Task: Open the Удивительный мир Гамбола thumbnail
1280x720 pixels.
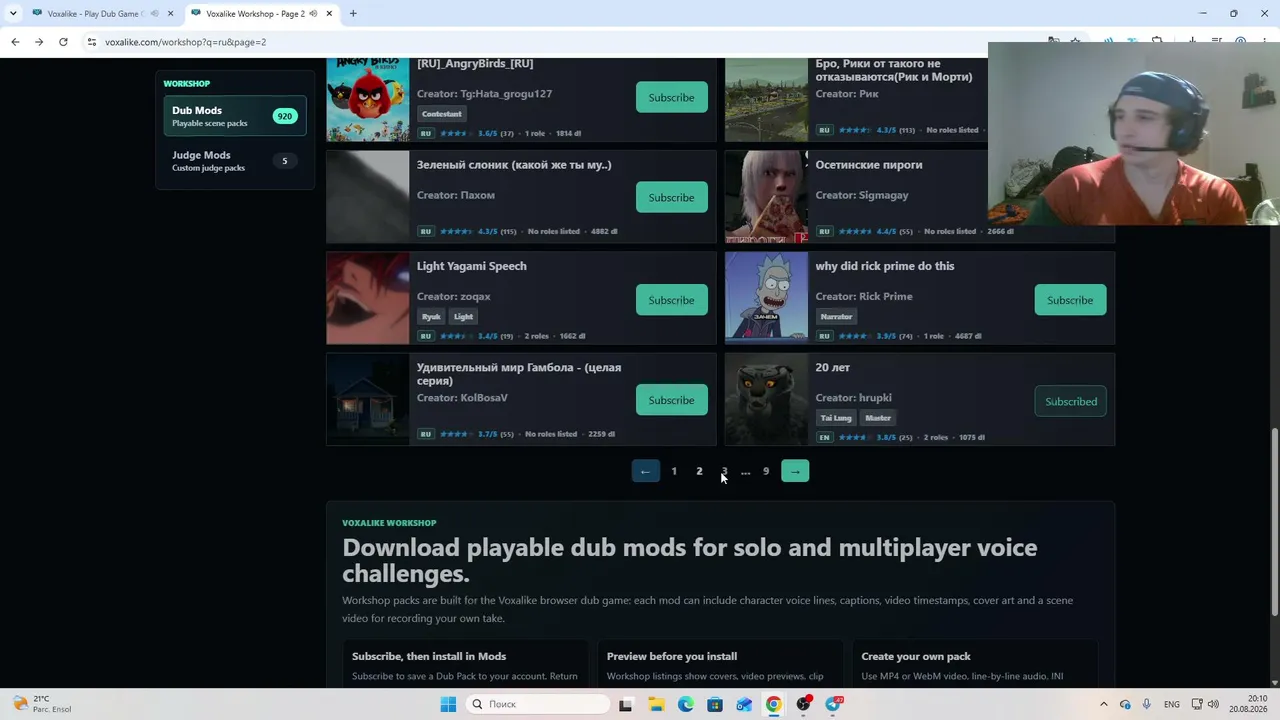Action: [x=368, y=399]
